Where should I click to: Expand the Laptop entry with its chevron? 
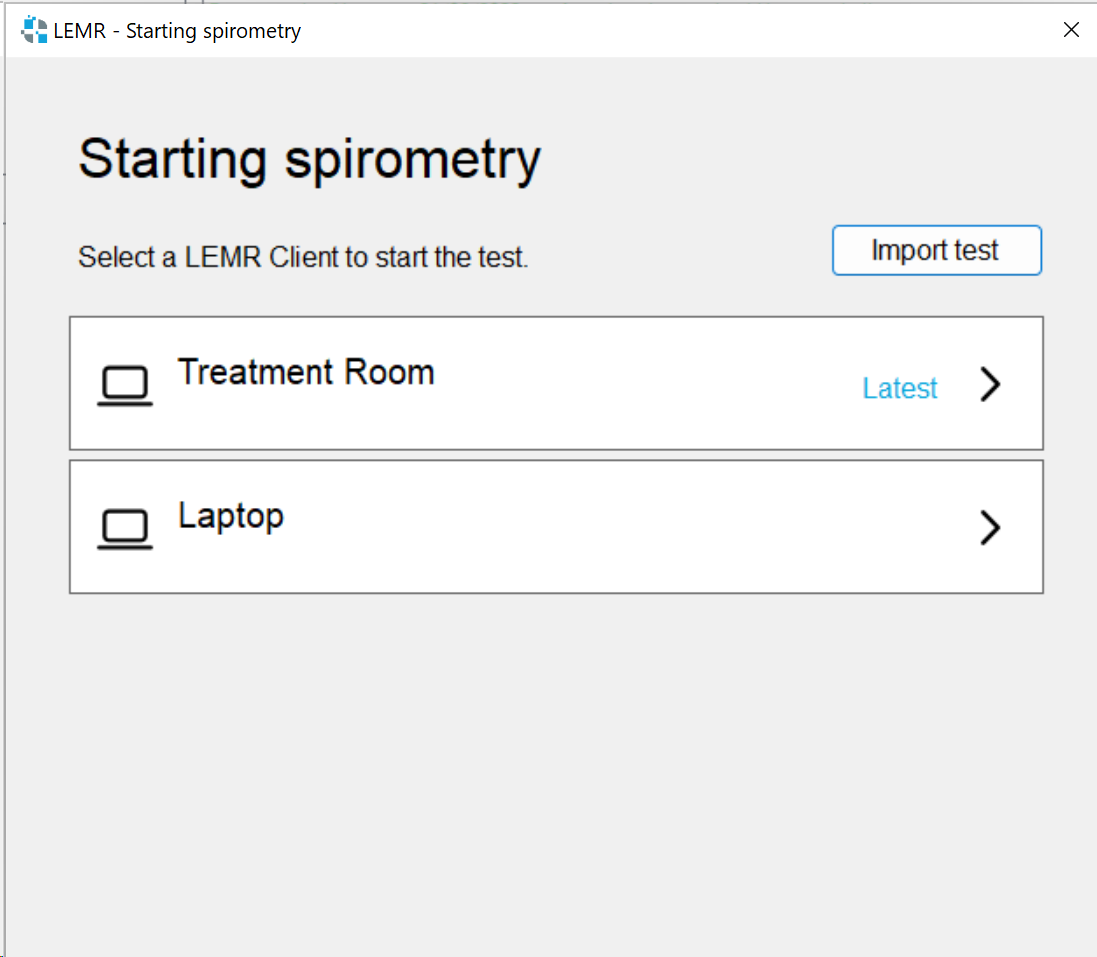pos(989,527)
